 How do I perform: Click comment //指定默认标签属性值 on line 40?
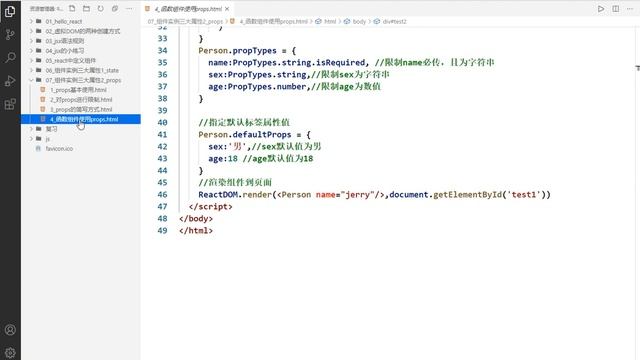[244, 122]
